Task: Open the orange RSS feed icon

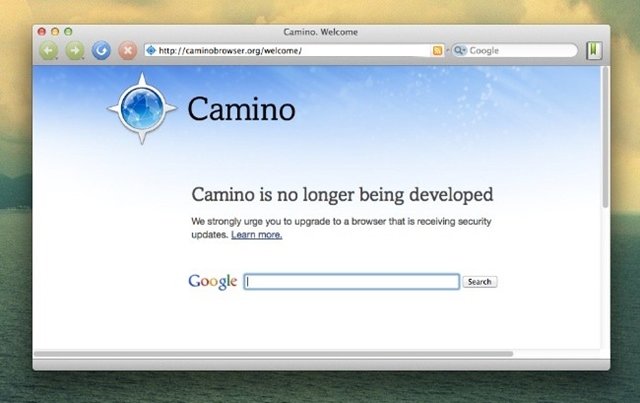Action: pos(437,51)
